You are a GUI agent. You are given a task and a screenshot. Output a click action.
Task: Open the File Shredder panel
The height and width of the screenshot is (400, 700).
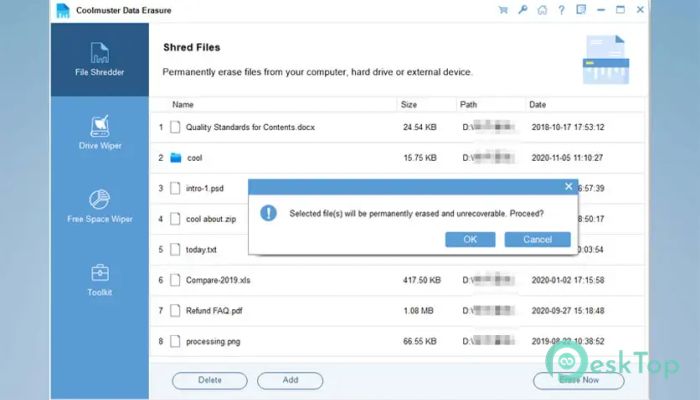98,58
